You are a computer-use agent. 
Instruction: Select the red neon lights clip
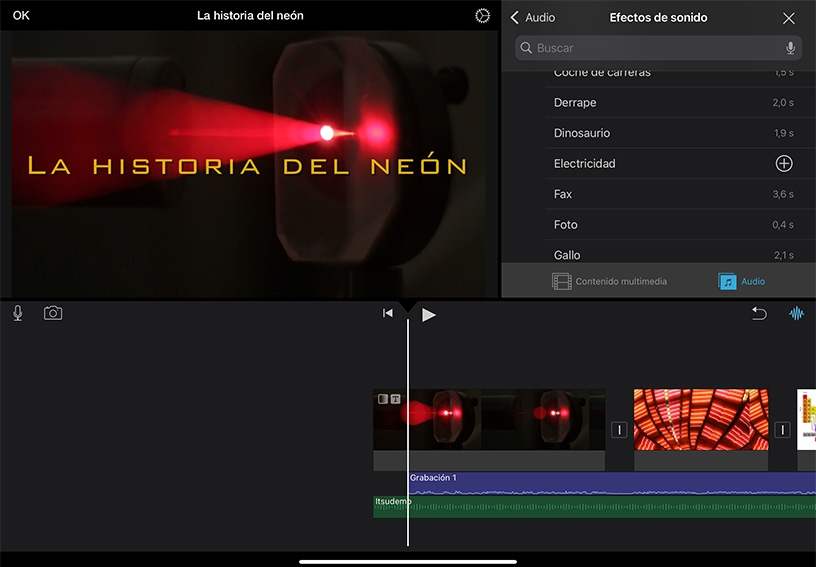pyautogui.click(x=701, y=419)
